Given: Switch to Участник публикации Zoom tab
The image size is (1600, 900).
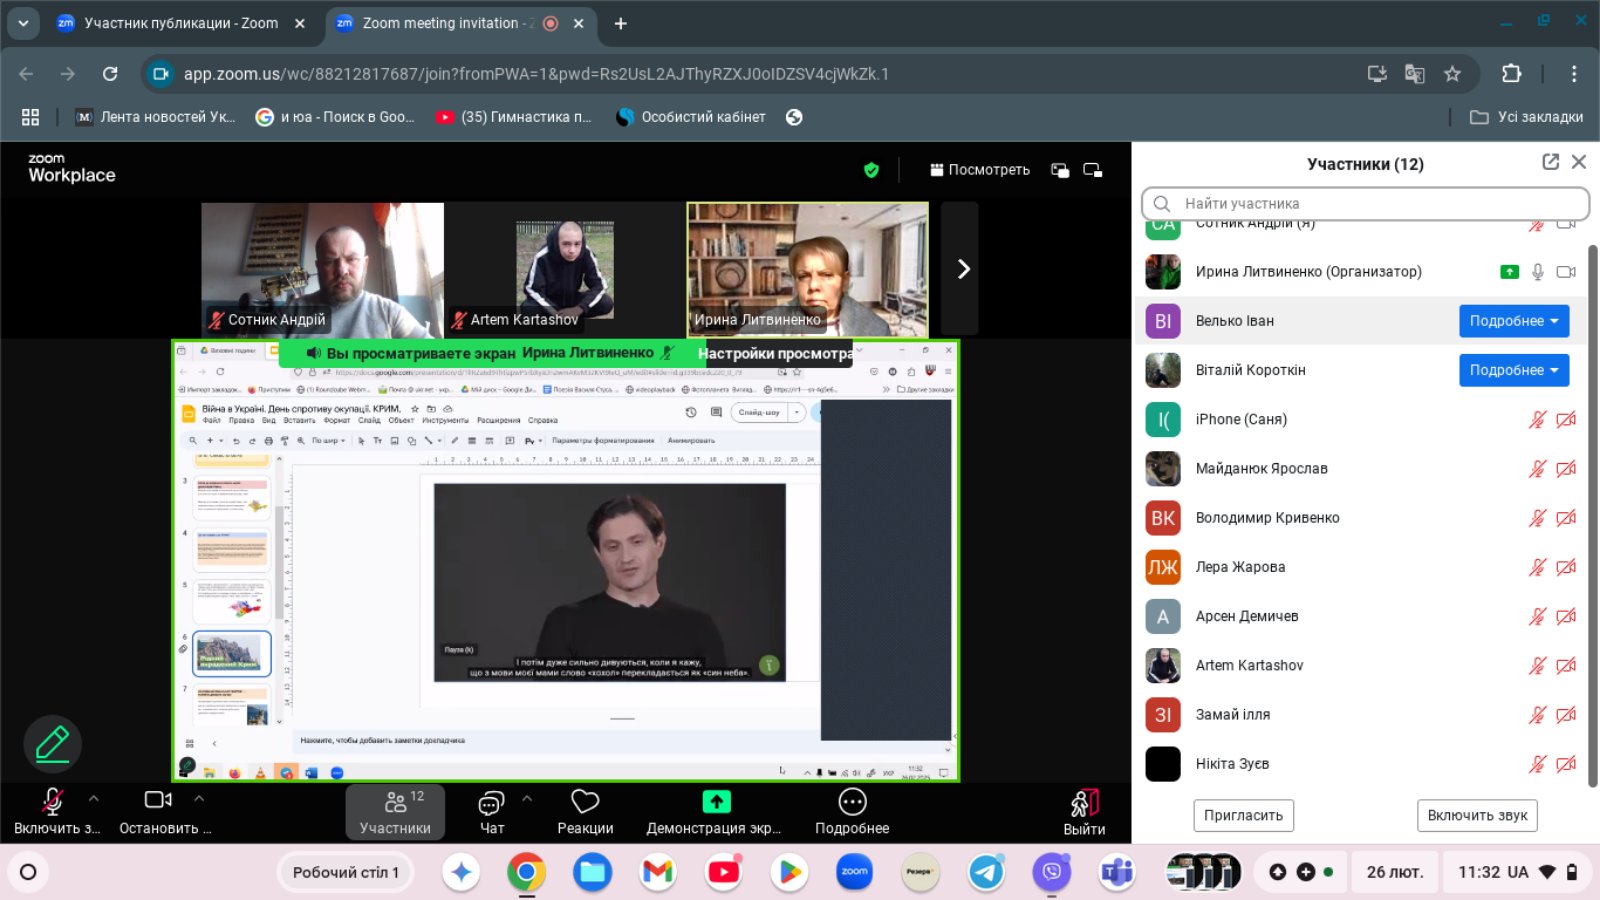Looking at the screenshot, I should (x=181, y=23).
